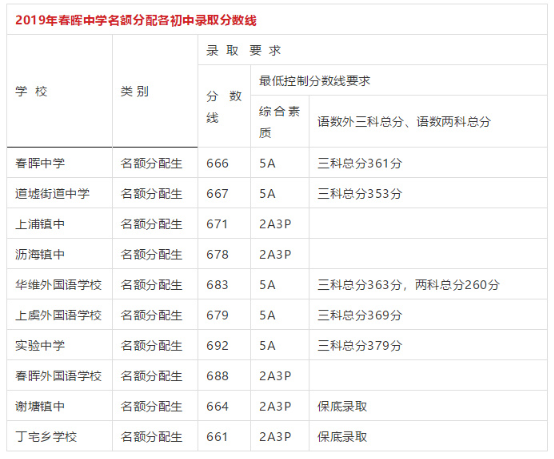Click 2A3P in the 上浦镇中 row

click(275, 224)
